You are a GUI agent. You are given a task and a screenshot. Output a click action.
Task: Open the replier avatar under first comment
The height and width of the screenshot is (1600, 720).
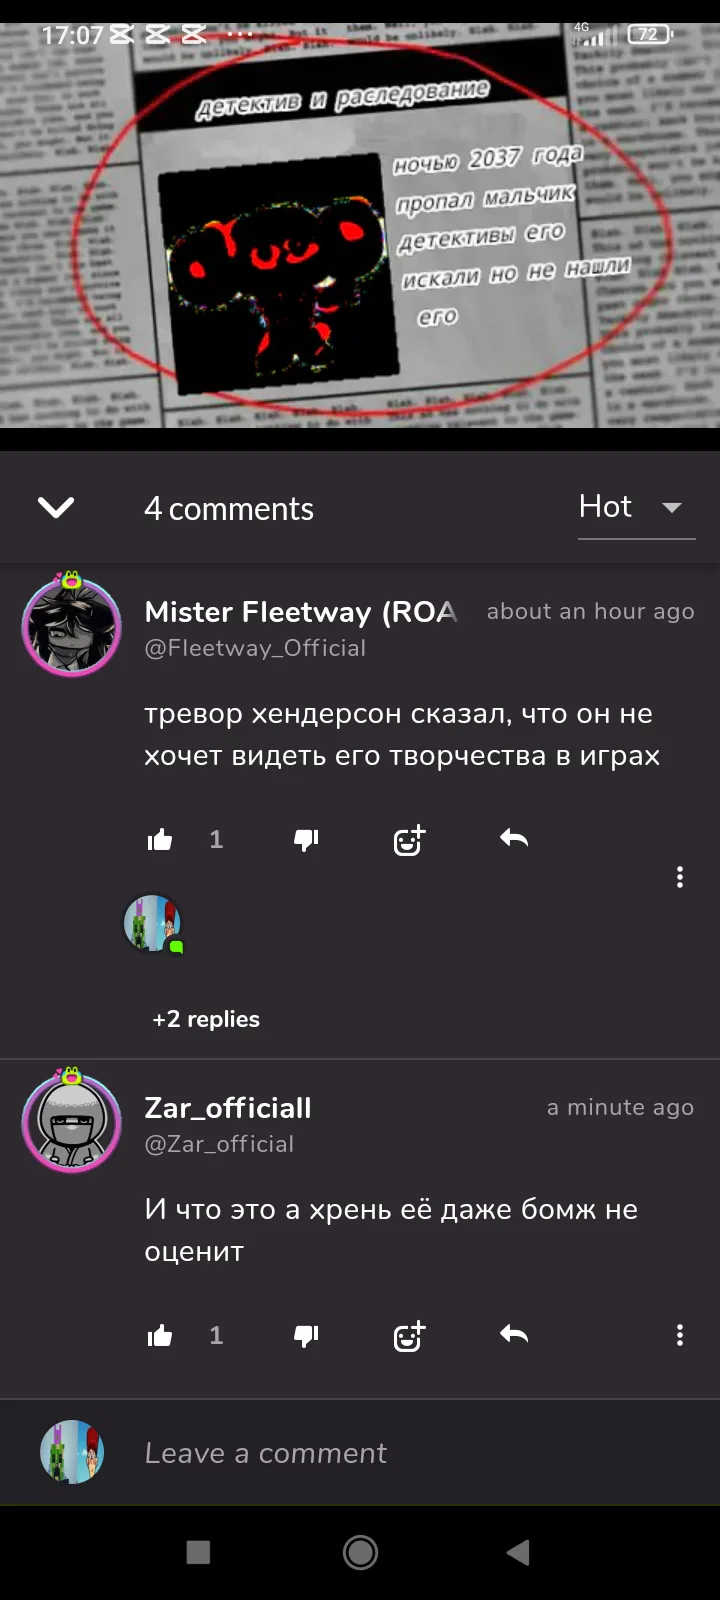click(153, 923)
